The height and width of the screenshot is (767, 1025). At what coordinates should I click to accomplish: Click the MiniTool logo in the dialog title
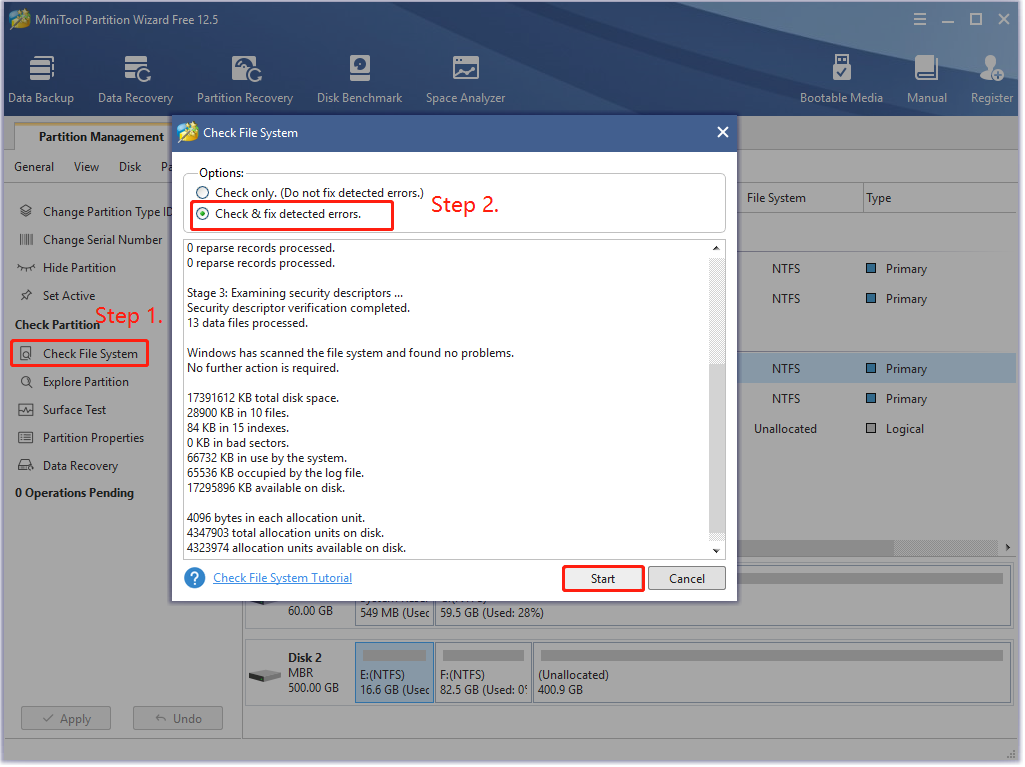click(x=188, y=132)
